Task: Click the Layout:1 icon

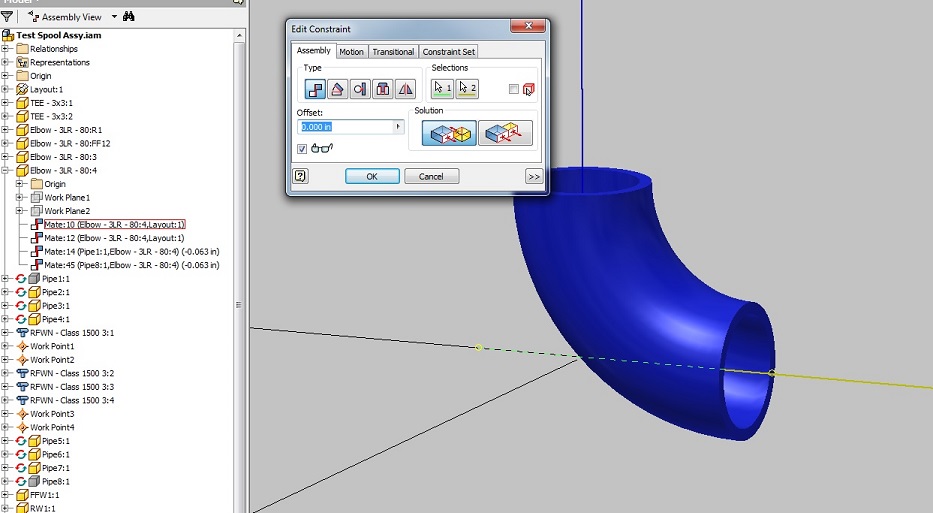Action: [22, 89]
